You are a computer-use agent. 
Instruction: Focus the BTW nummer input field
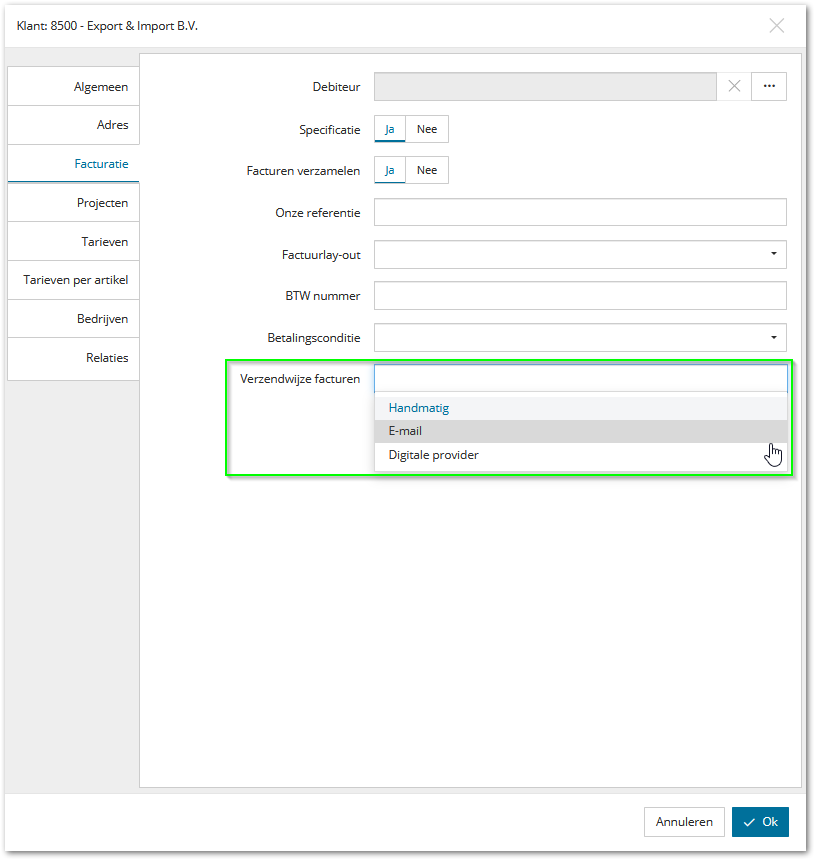[x=580, y=296]
